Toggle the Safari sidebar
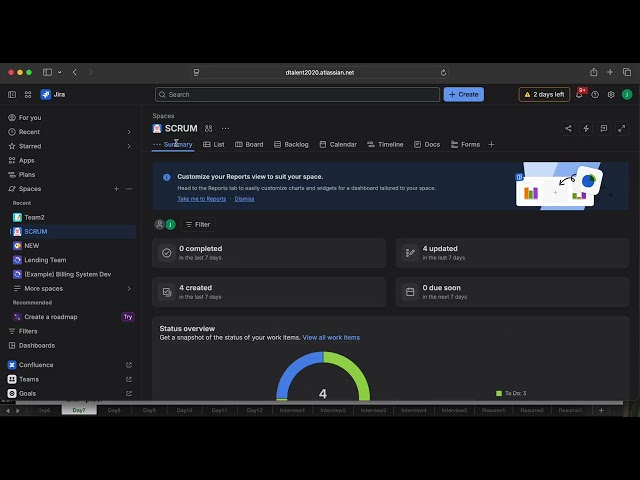The image size is (640, 480). (47, 72)
